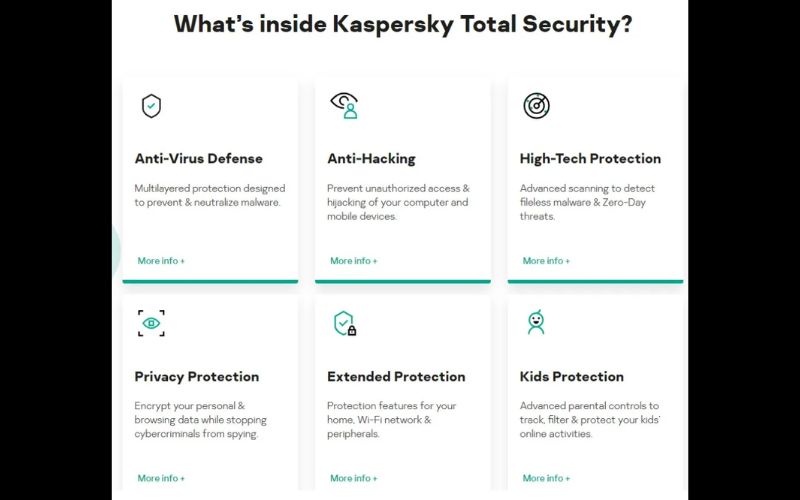The image size is (800, 500).
Task: Select the Anti-Hacking heading
Action: (371, 158)
